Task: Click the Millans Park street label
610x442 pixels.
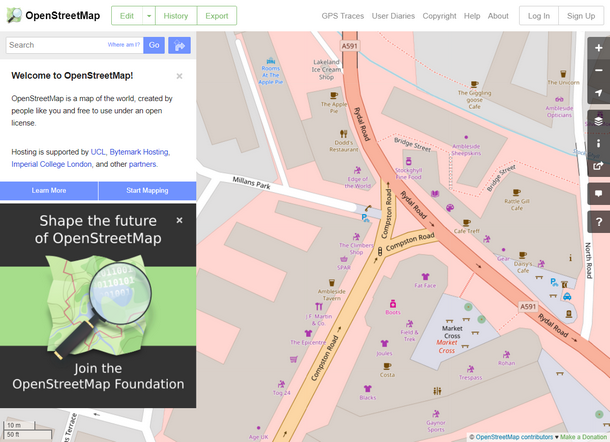Action: point(251,182)
